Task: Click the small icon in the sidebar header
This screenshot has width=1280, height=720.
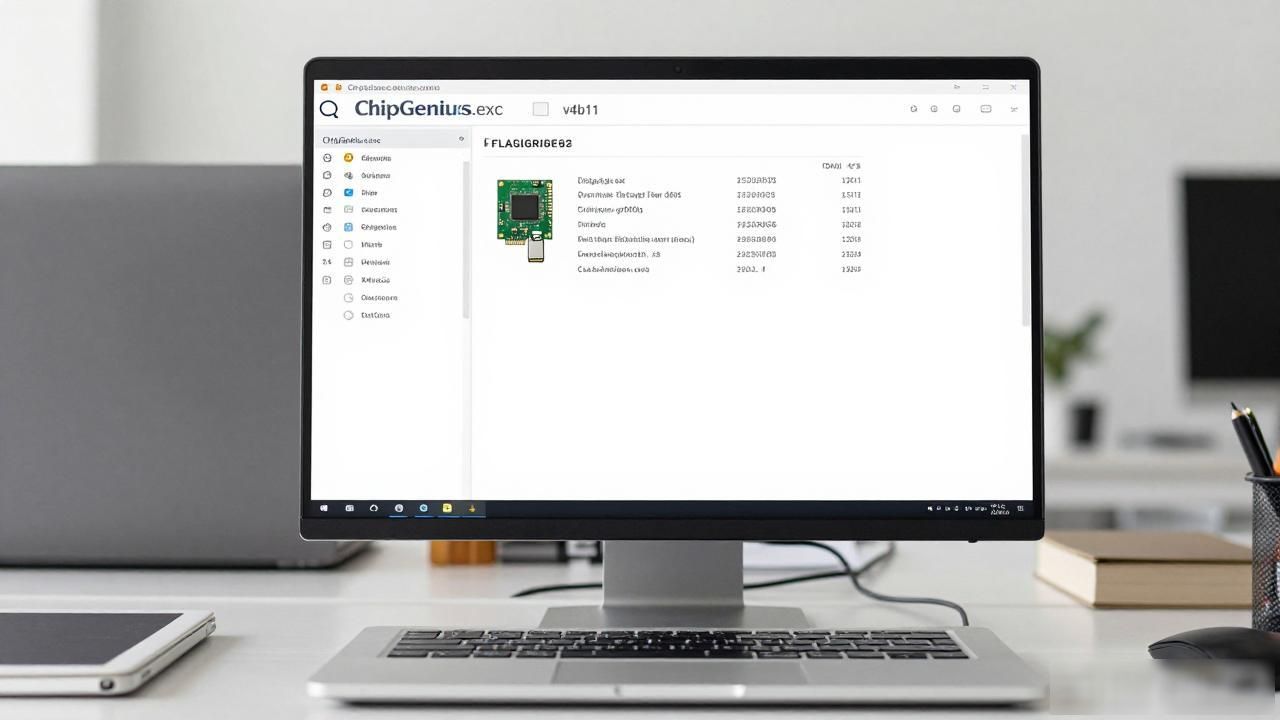Action: coord(461,139)
